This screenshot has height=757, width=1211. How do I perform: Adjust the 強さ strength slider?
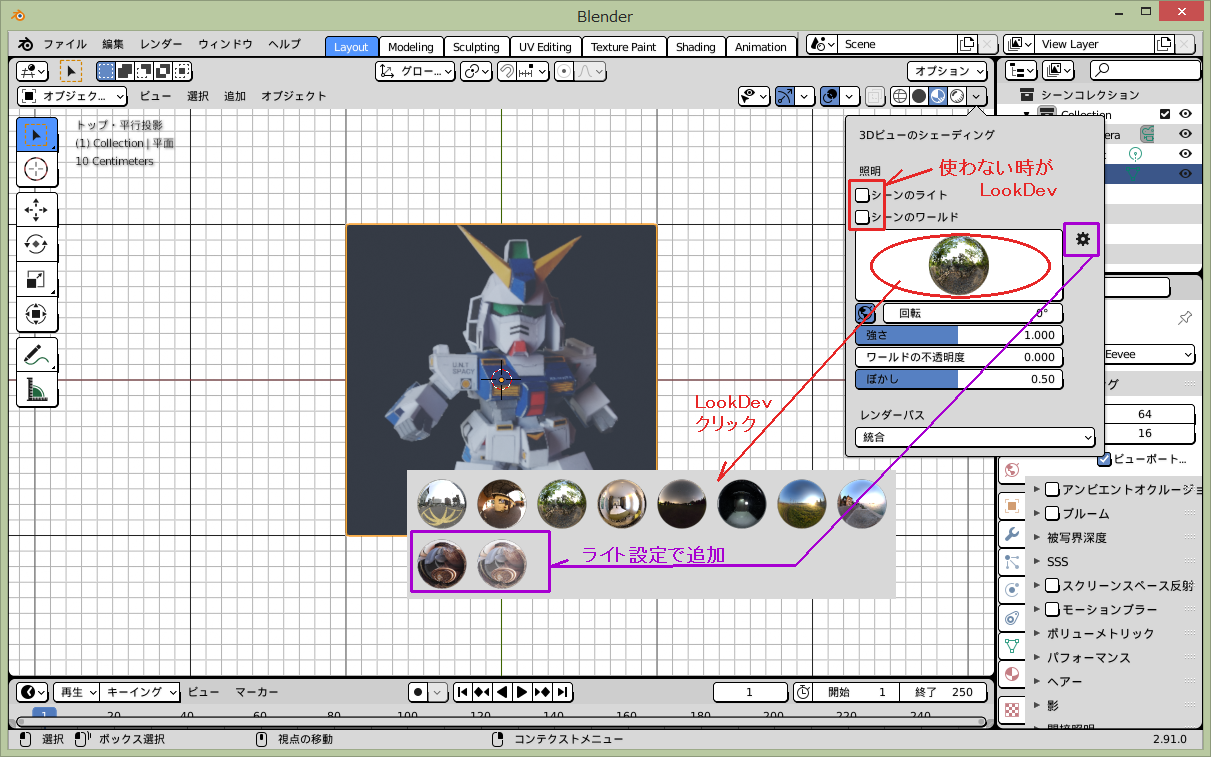pyautogui.click(x=959, y=335)
